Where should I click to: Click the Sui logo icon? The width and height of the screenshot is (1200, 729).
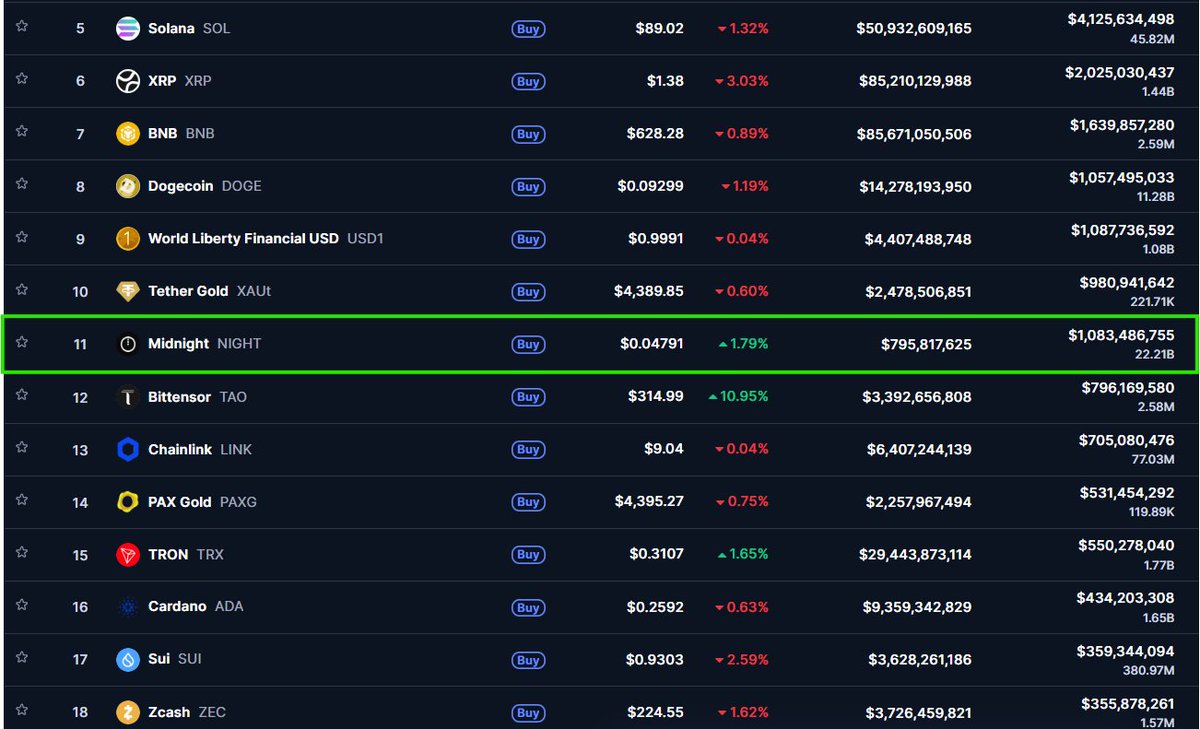tap(128, 659)
